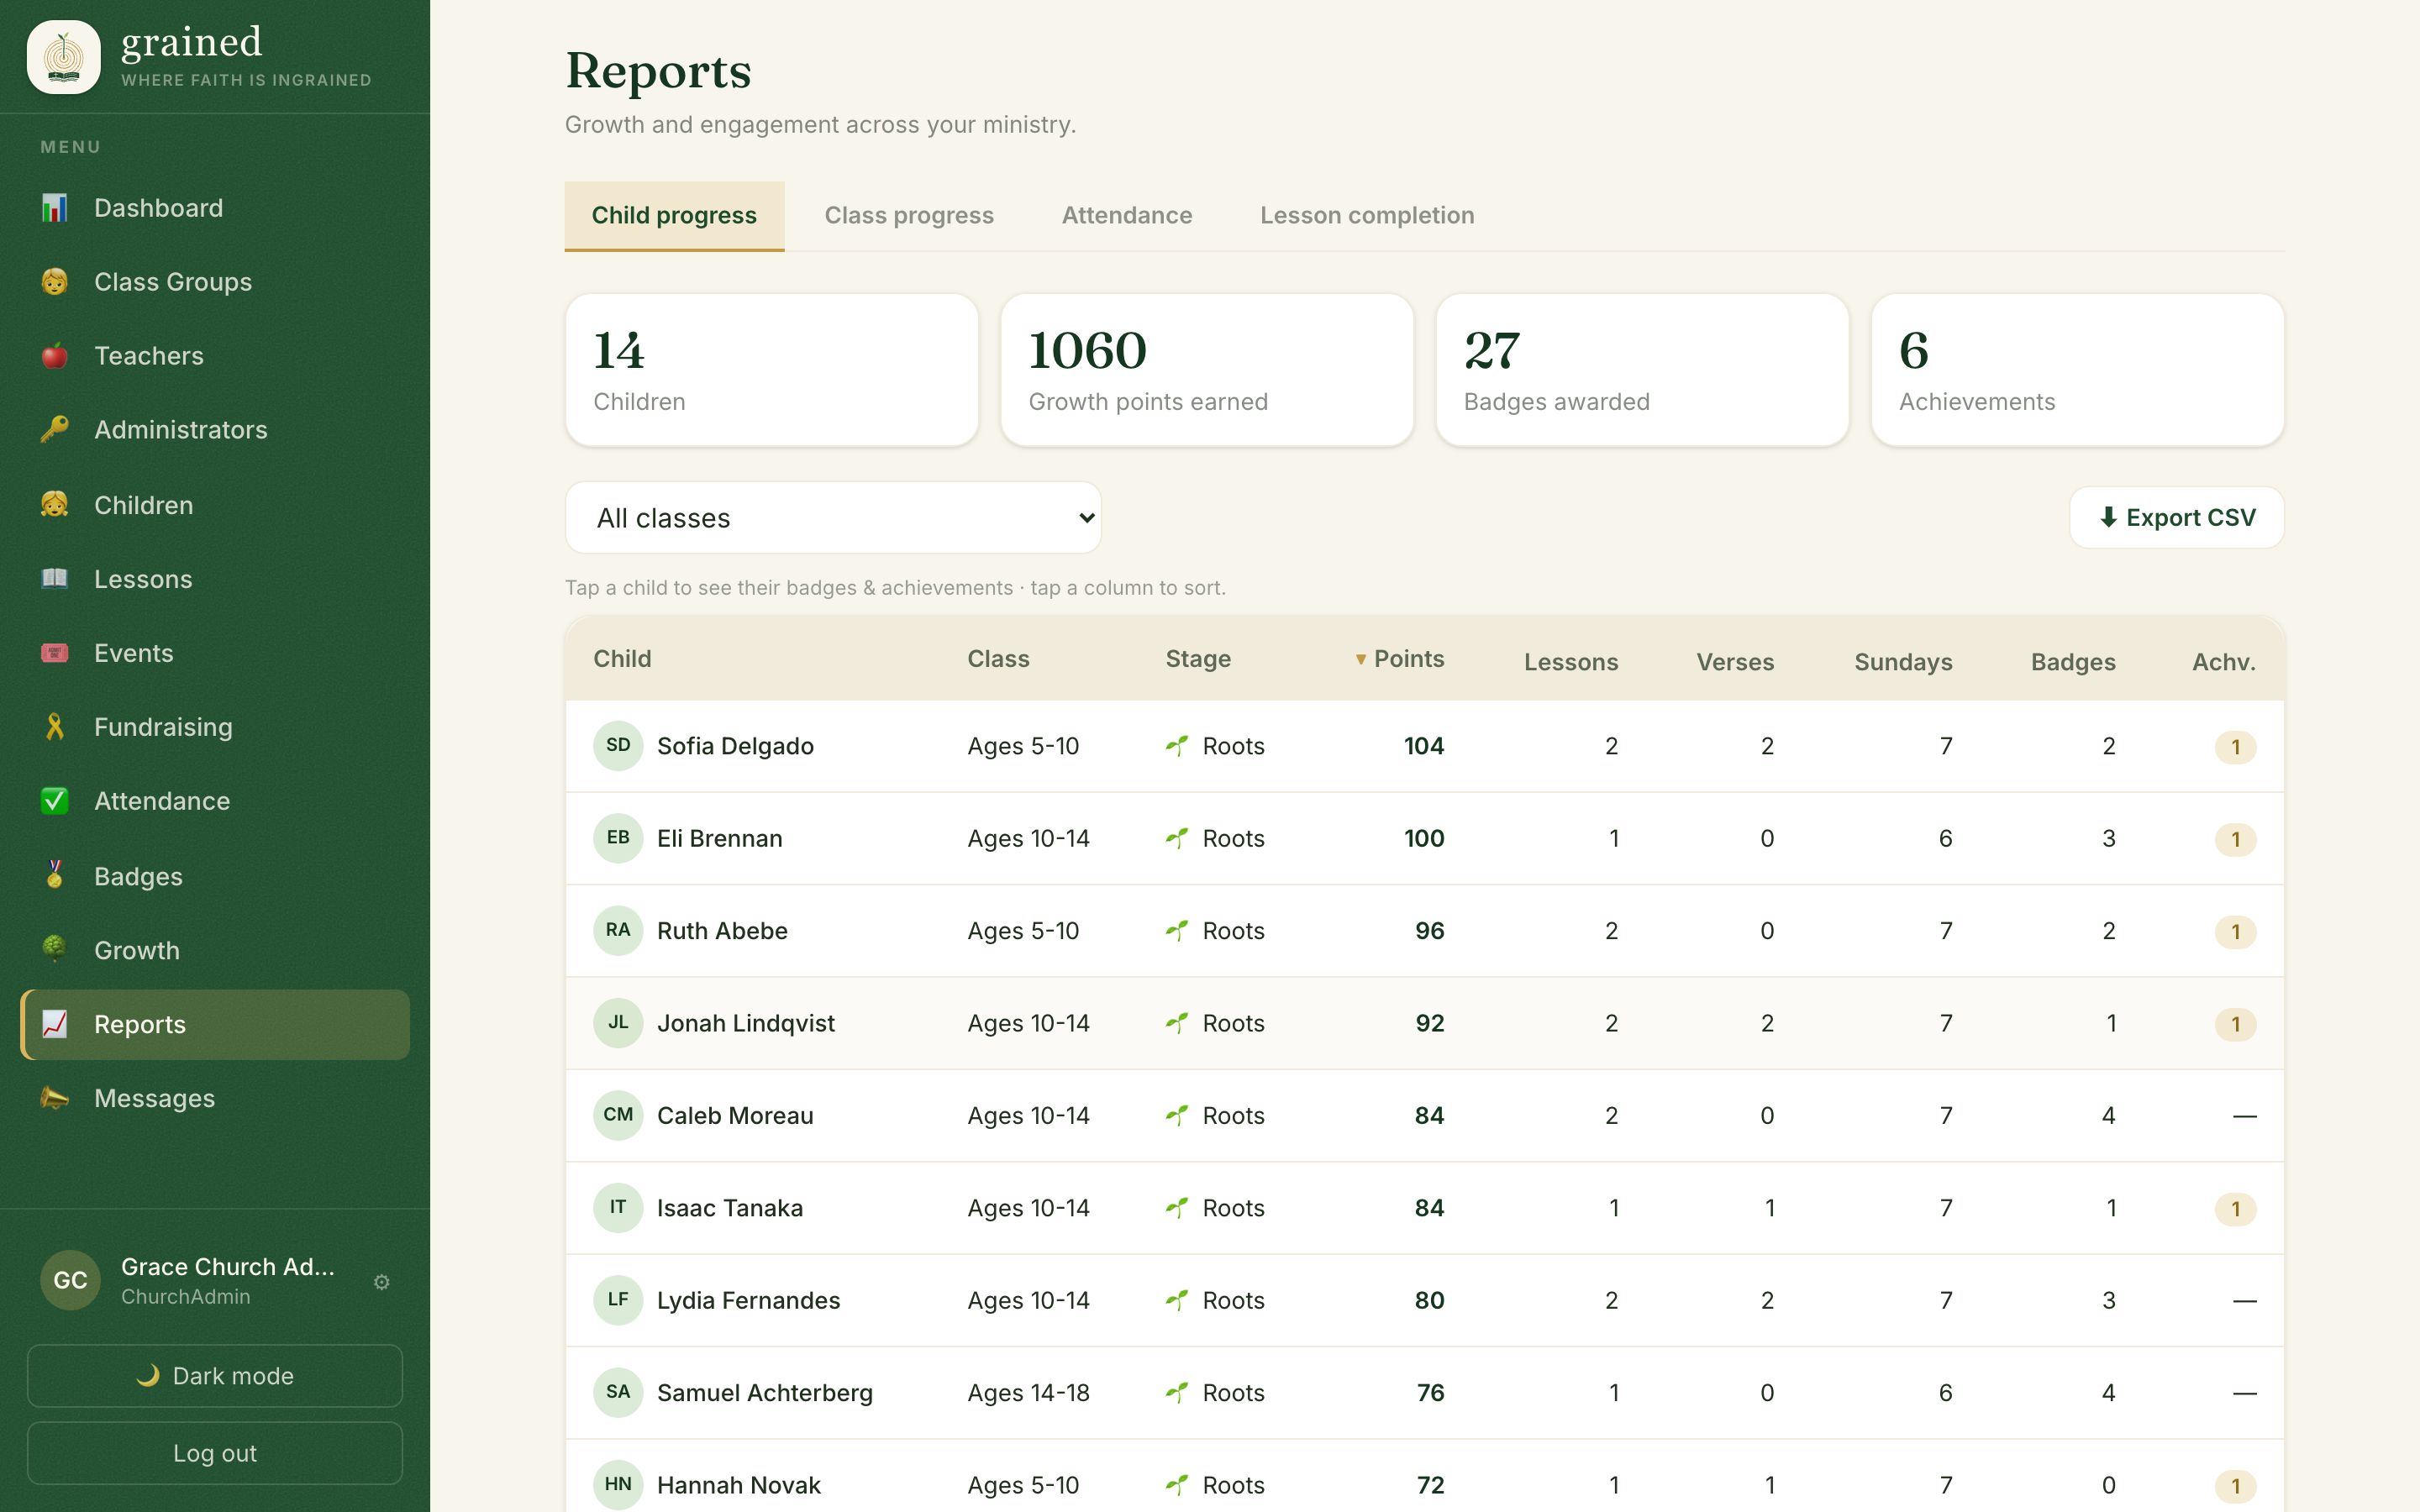
Task: Sort table by Points column
Action: [x=1399, y=659]
